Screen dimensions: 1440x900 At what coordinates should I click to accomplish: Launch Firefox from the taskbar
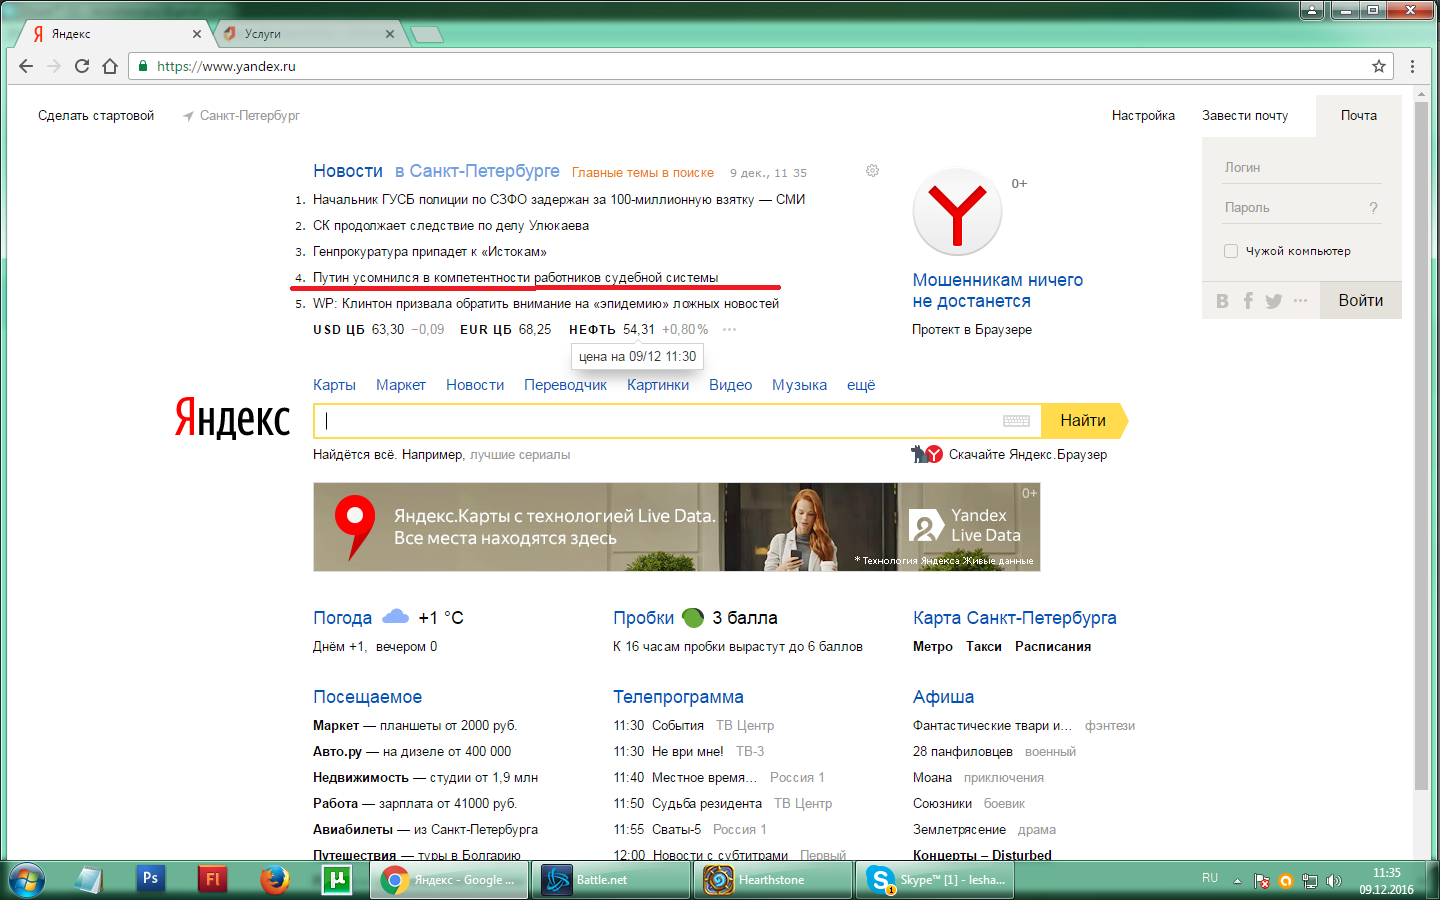coord(274,879)
